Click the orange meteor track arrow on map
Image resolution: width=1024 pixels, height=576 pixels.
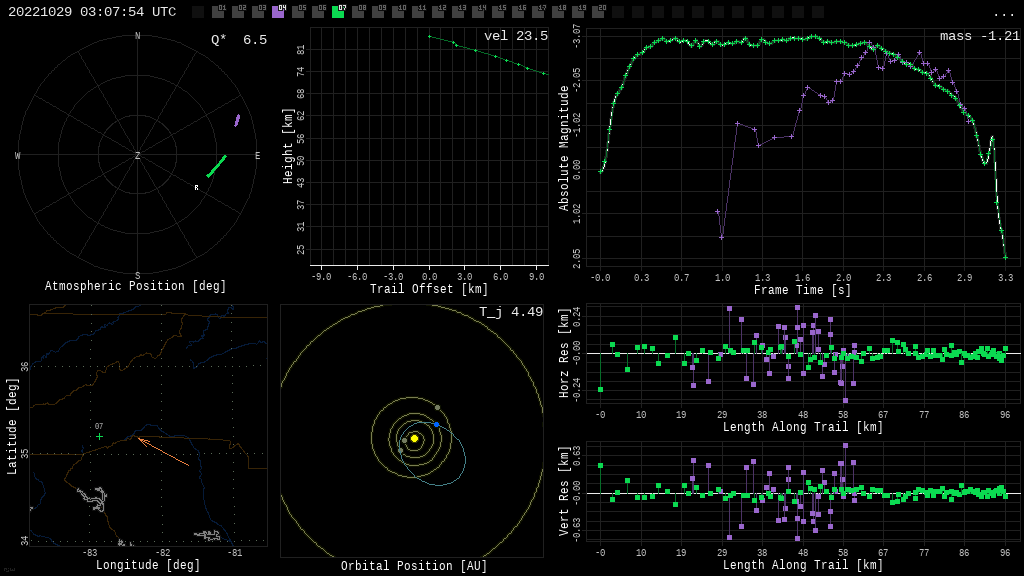(162, 451)
